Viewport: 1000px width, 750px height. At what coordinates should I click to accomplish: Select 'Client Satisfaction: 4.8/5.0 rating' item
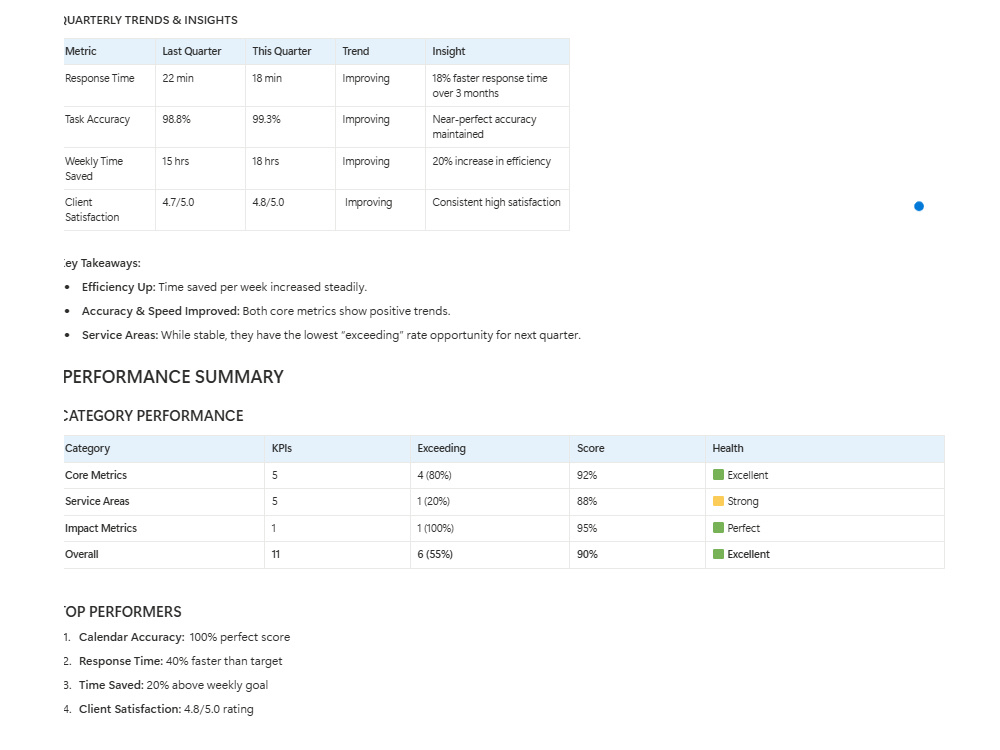coord(166,709)
